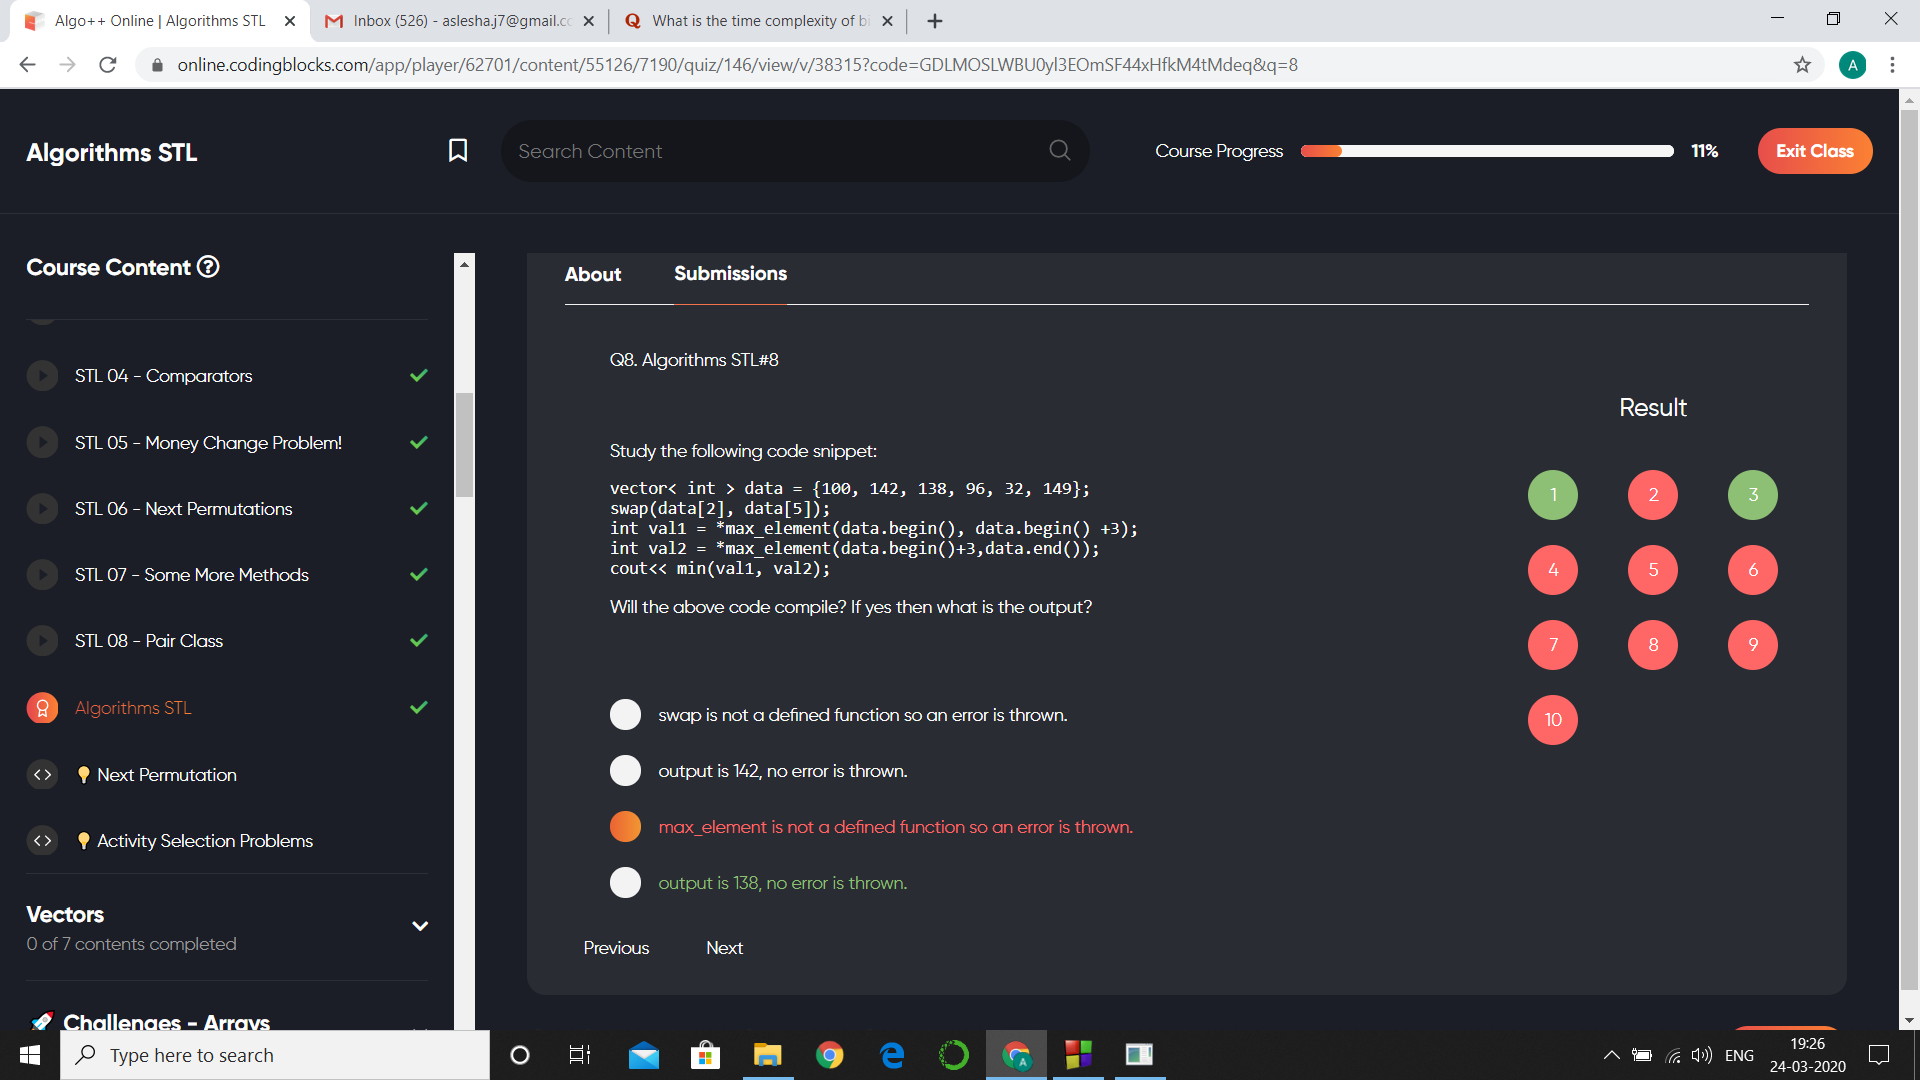Click the Next question button
This screenshot has width=1920, height=1080.
(x=724, y=948)
